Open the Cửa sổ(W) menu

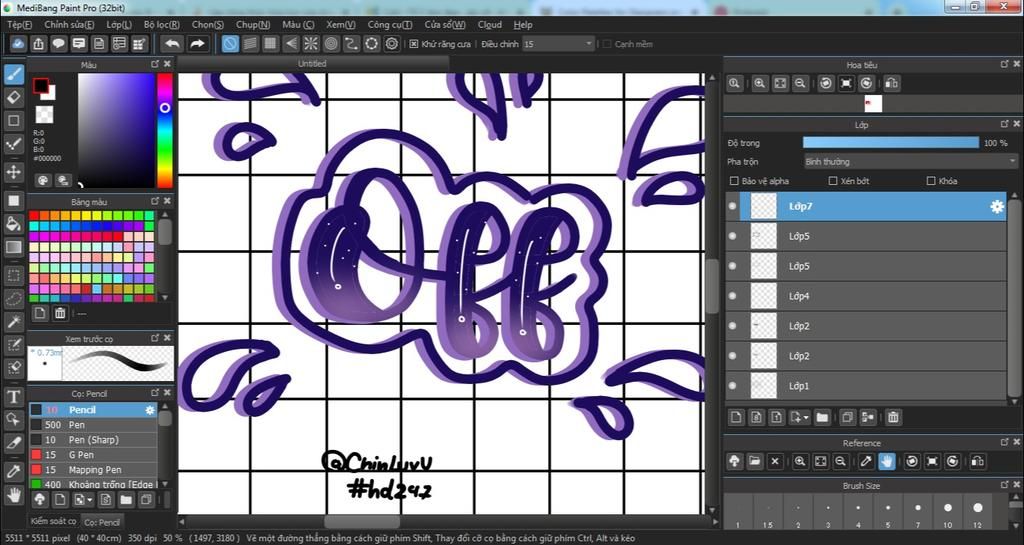point(445,25)
